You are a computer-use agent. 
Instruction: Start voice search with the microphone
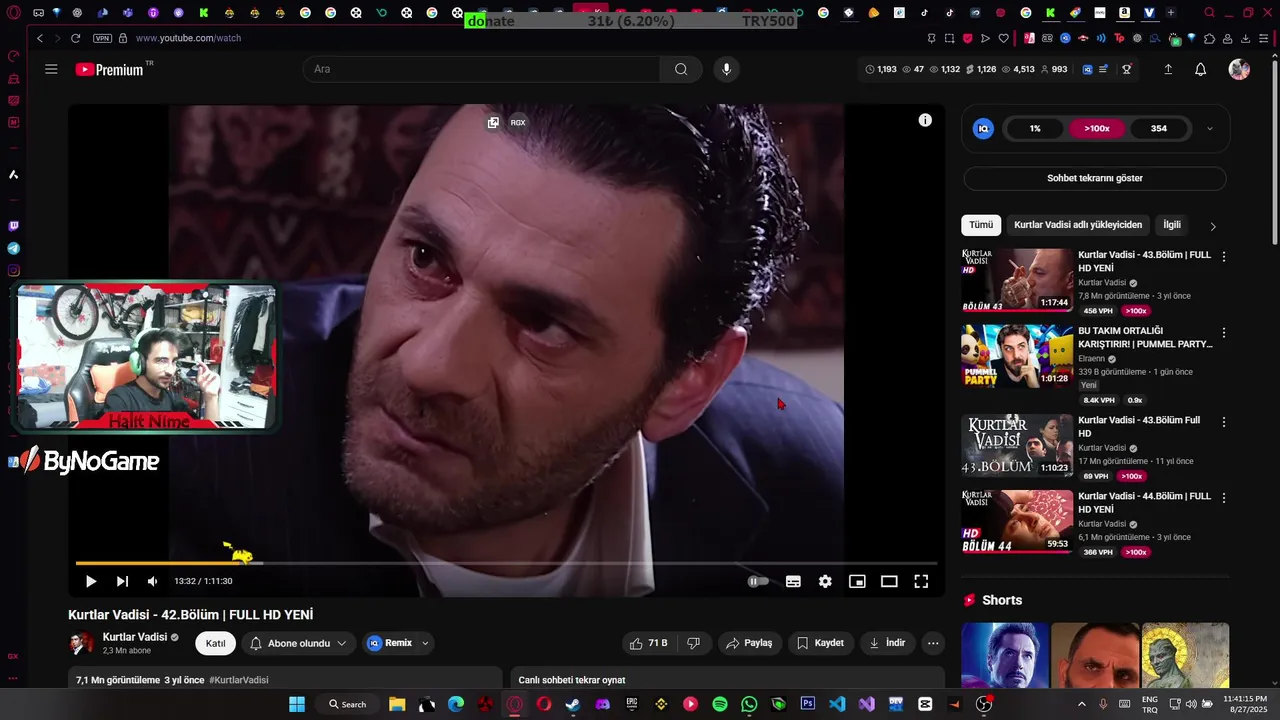coord(726,69)
